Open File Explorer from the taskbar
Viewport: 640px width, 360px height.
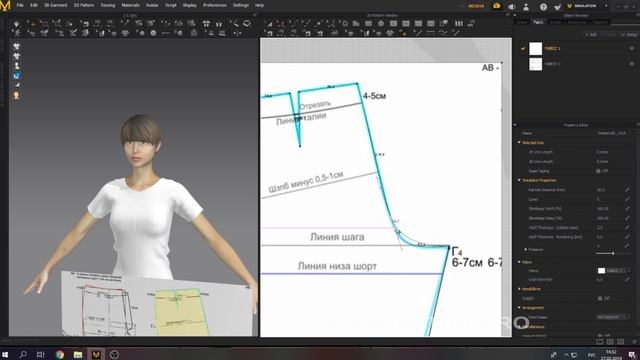(x=78, y=354)
